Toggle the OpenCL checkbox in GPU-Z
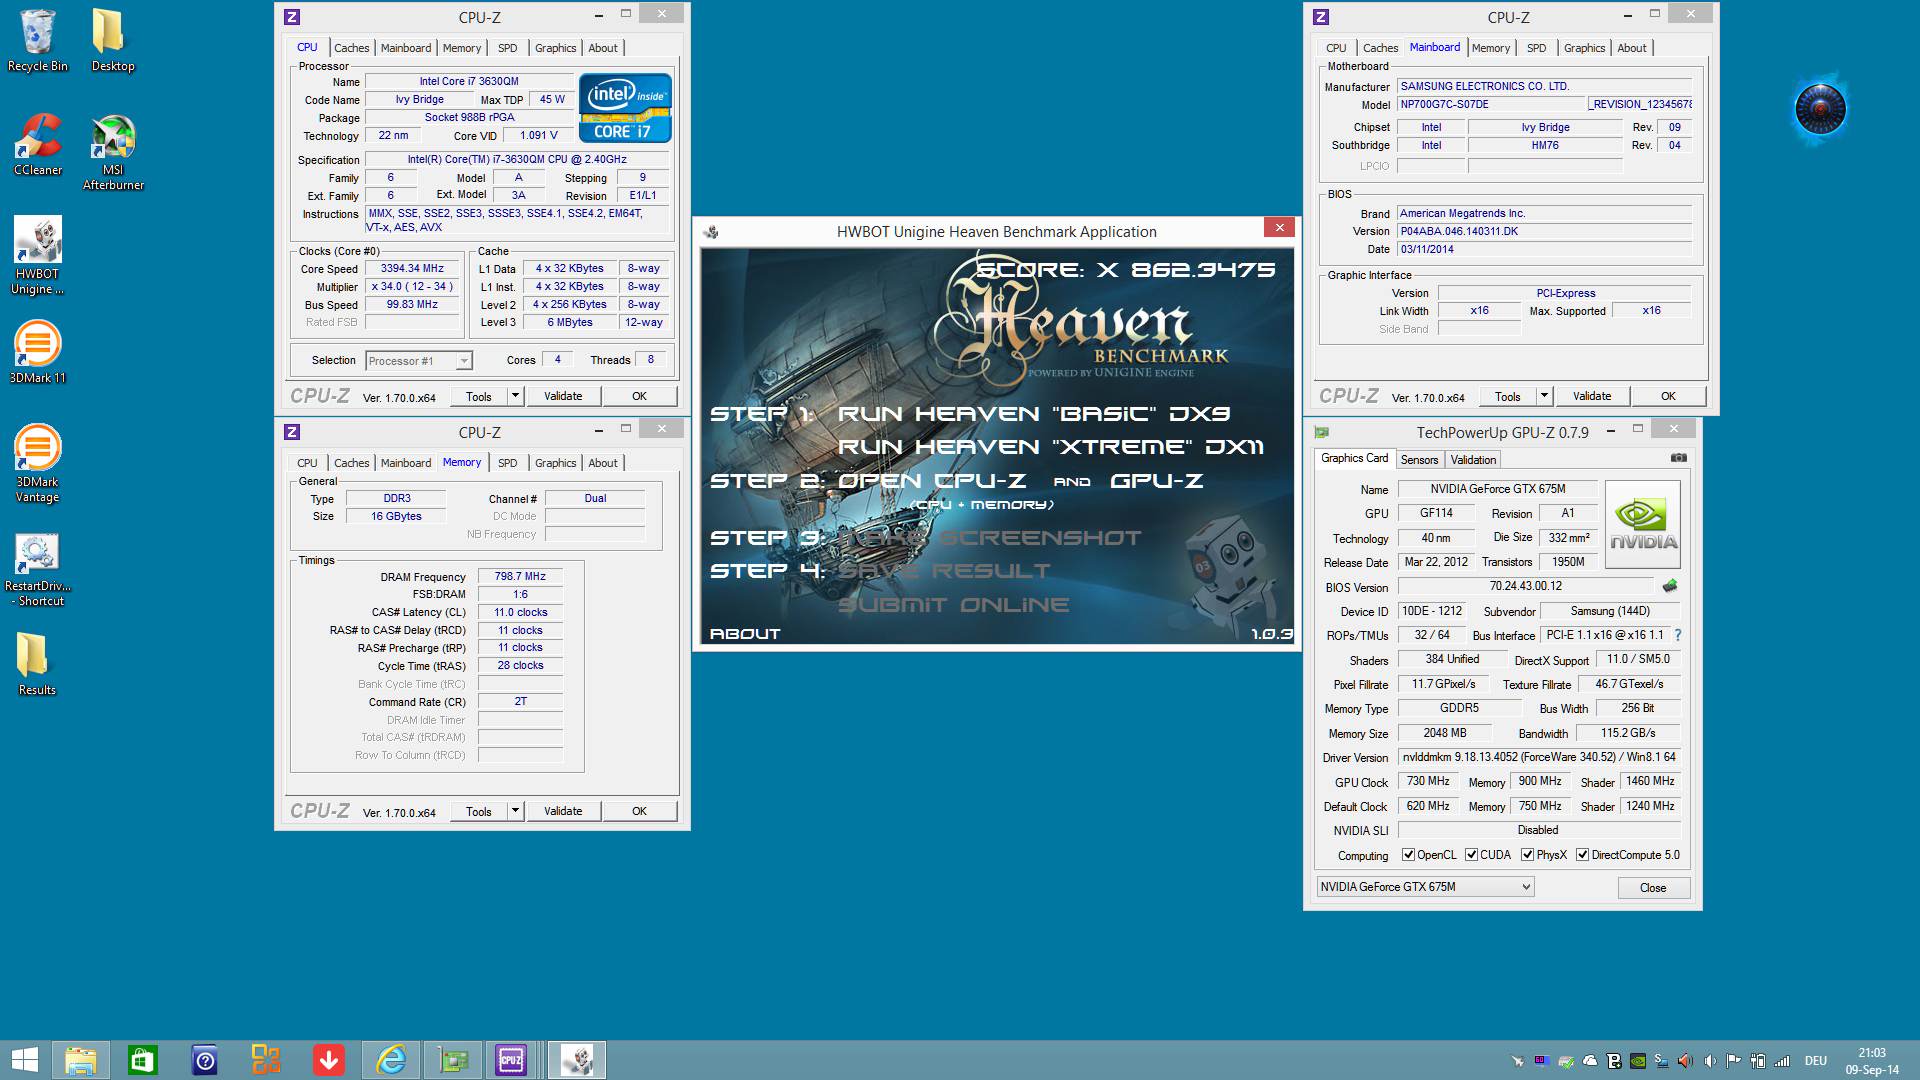Image resolution: width=1920 pixels, height=1080 pixels. click(x=1408, y=855)
